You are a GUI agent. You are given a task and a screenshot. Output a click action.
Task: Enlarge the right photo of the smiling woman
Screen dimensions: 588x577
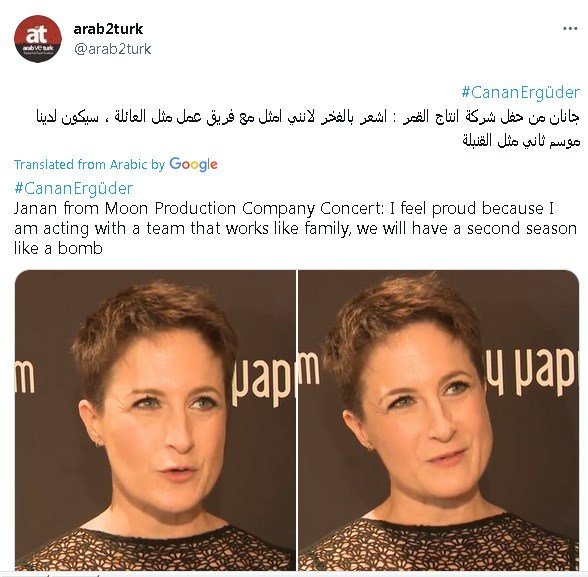[x=439, y=420]
